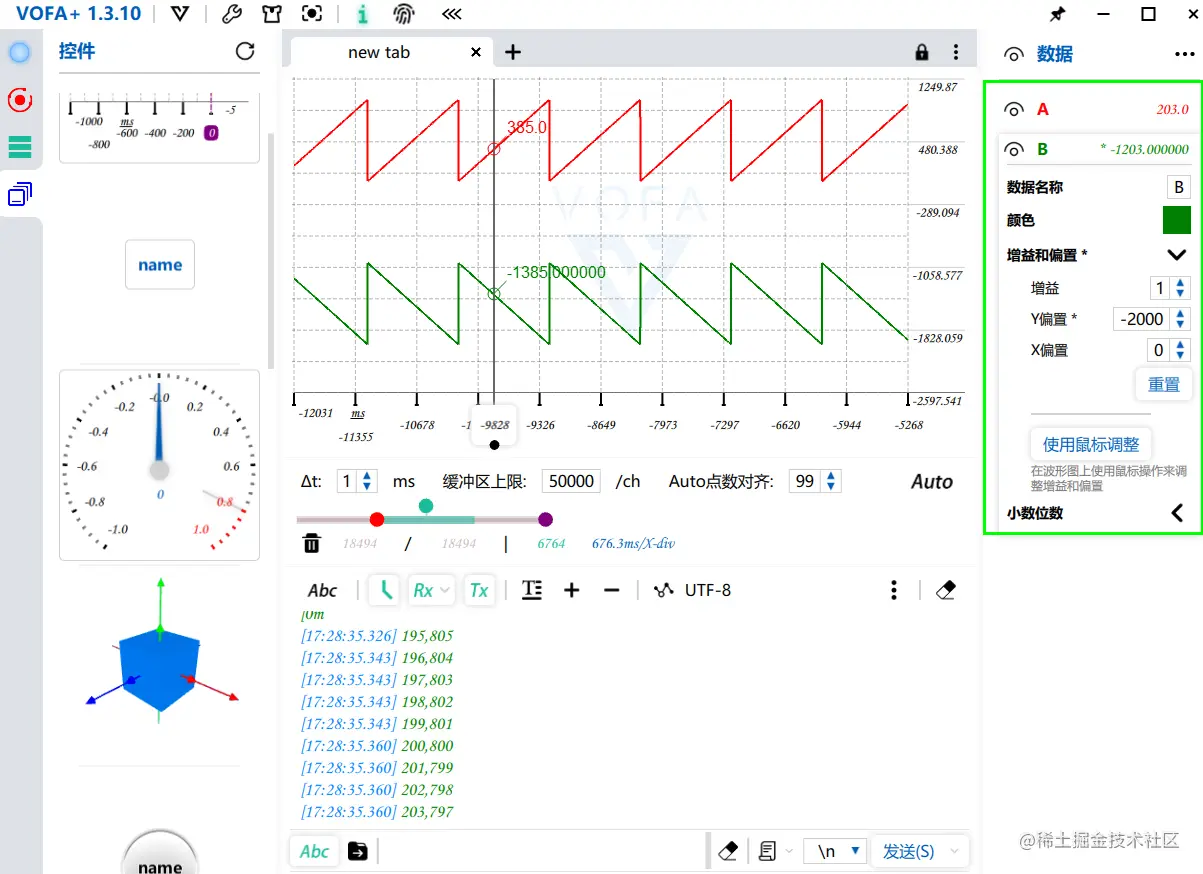The image size is (1203, 874).
Task: Click the text format line-spacing icon
Action: coord(532,590)
